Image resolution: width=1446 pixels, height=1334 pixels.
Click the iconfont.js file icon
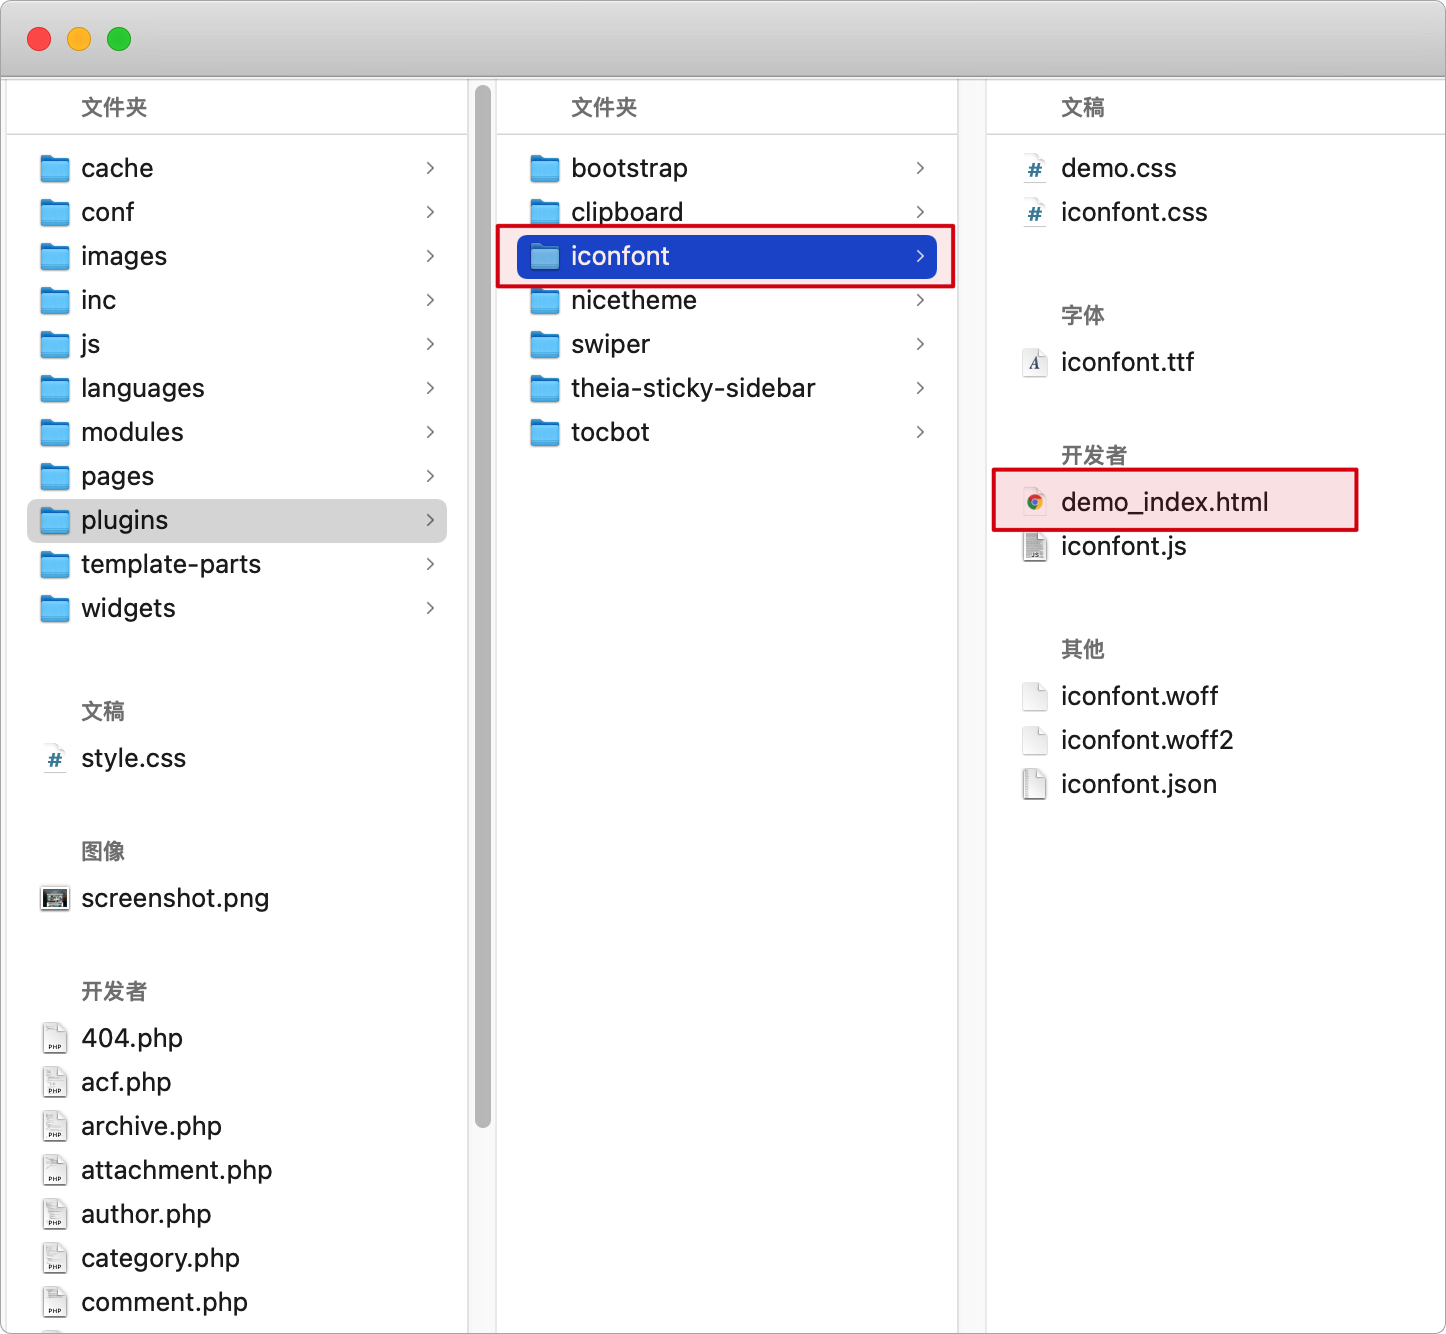[x=1035, y=546]
